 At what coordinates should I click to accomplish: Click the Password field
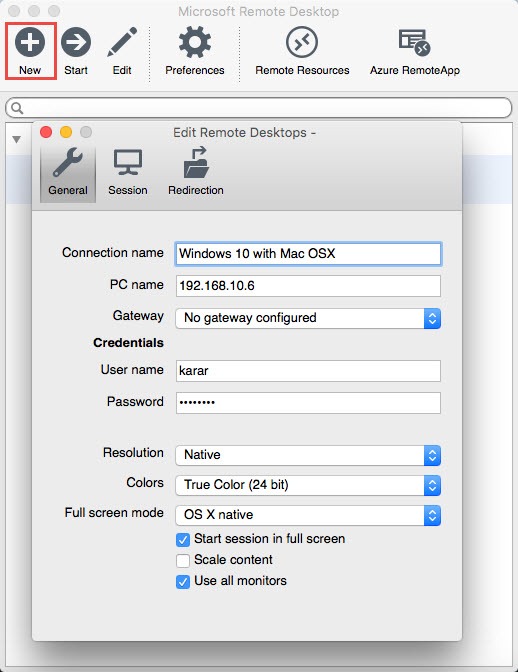point(308,402)
